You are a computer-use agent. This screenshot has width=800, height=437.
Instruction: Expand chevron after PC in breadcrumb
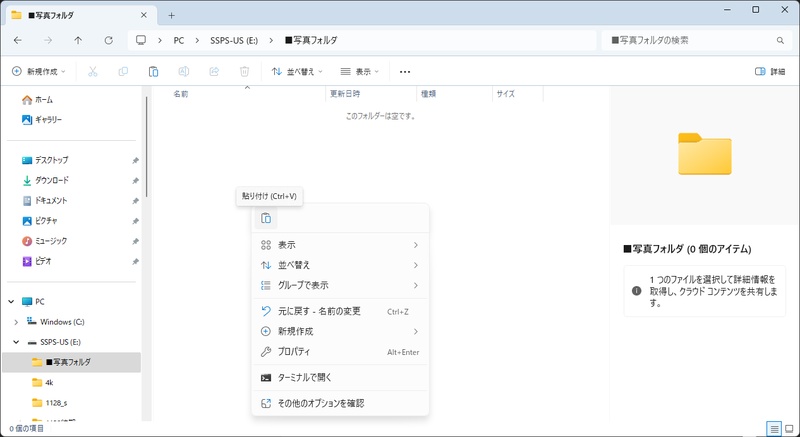(x=197, y=40)
